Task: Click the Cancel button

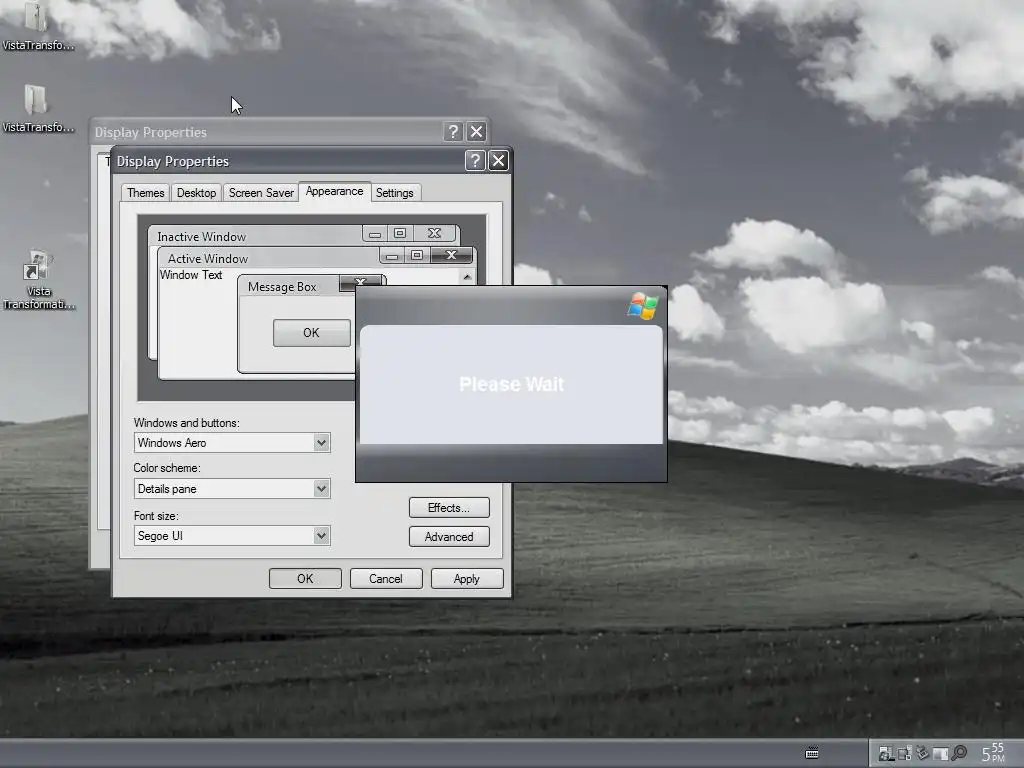Action: point(386,579)
